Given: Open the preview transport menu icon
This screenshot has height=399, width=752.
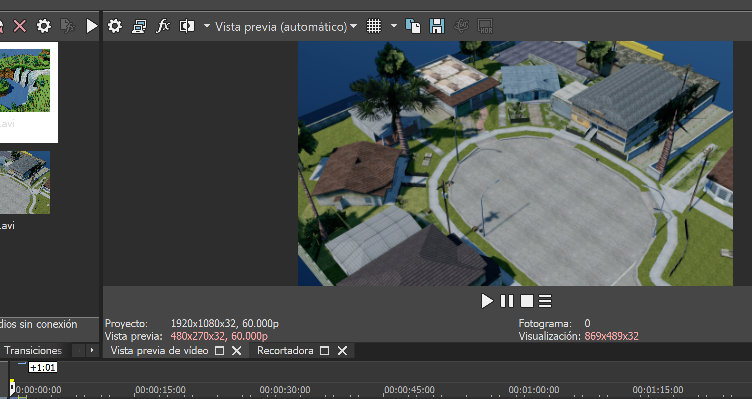Looking at the screenshot, I should [545, 301].
